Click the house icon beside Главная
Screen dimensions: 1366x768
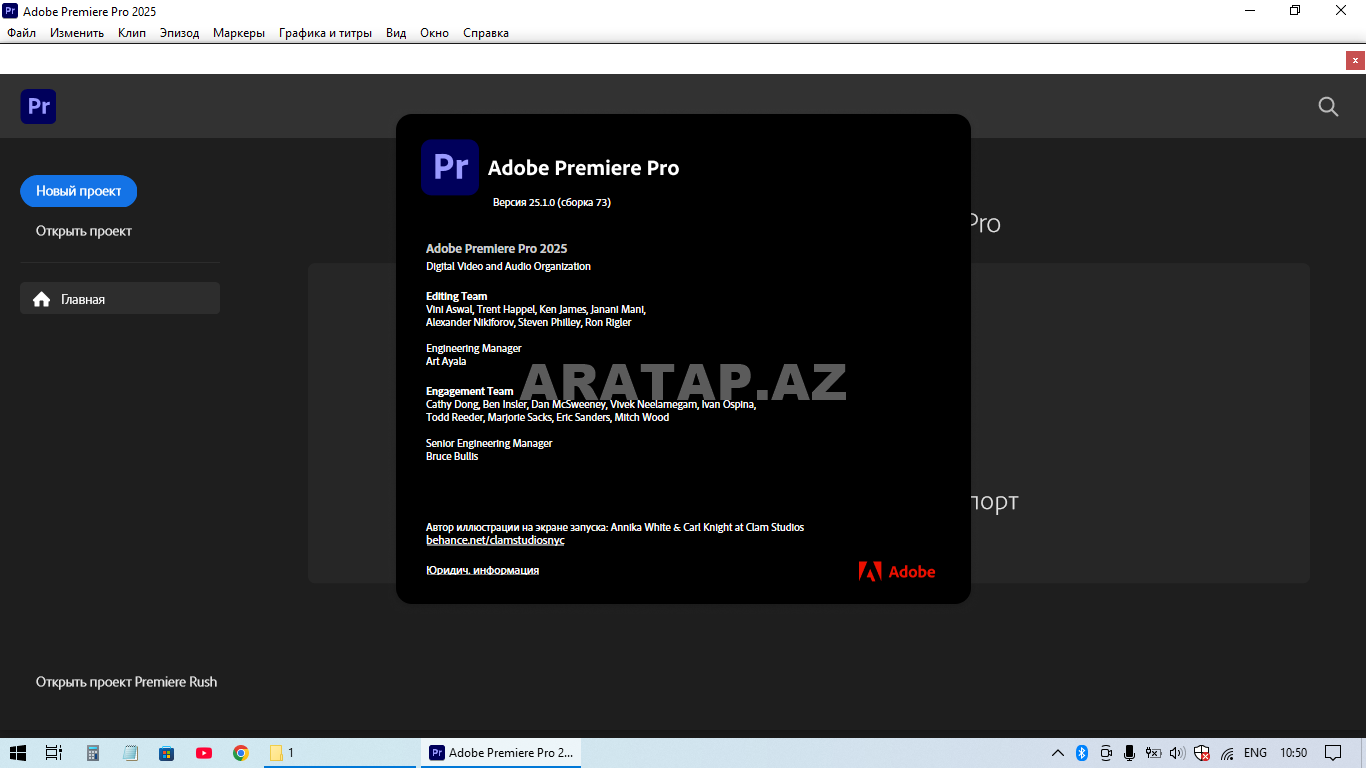[41, 299]
